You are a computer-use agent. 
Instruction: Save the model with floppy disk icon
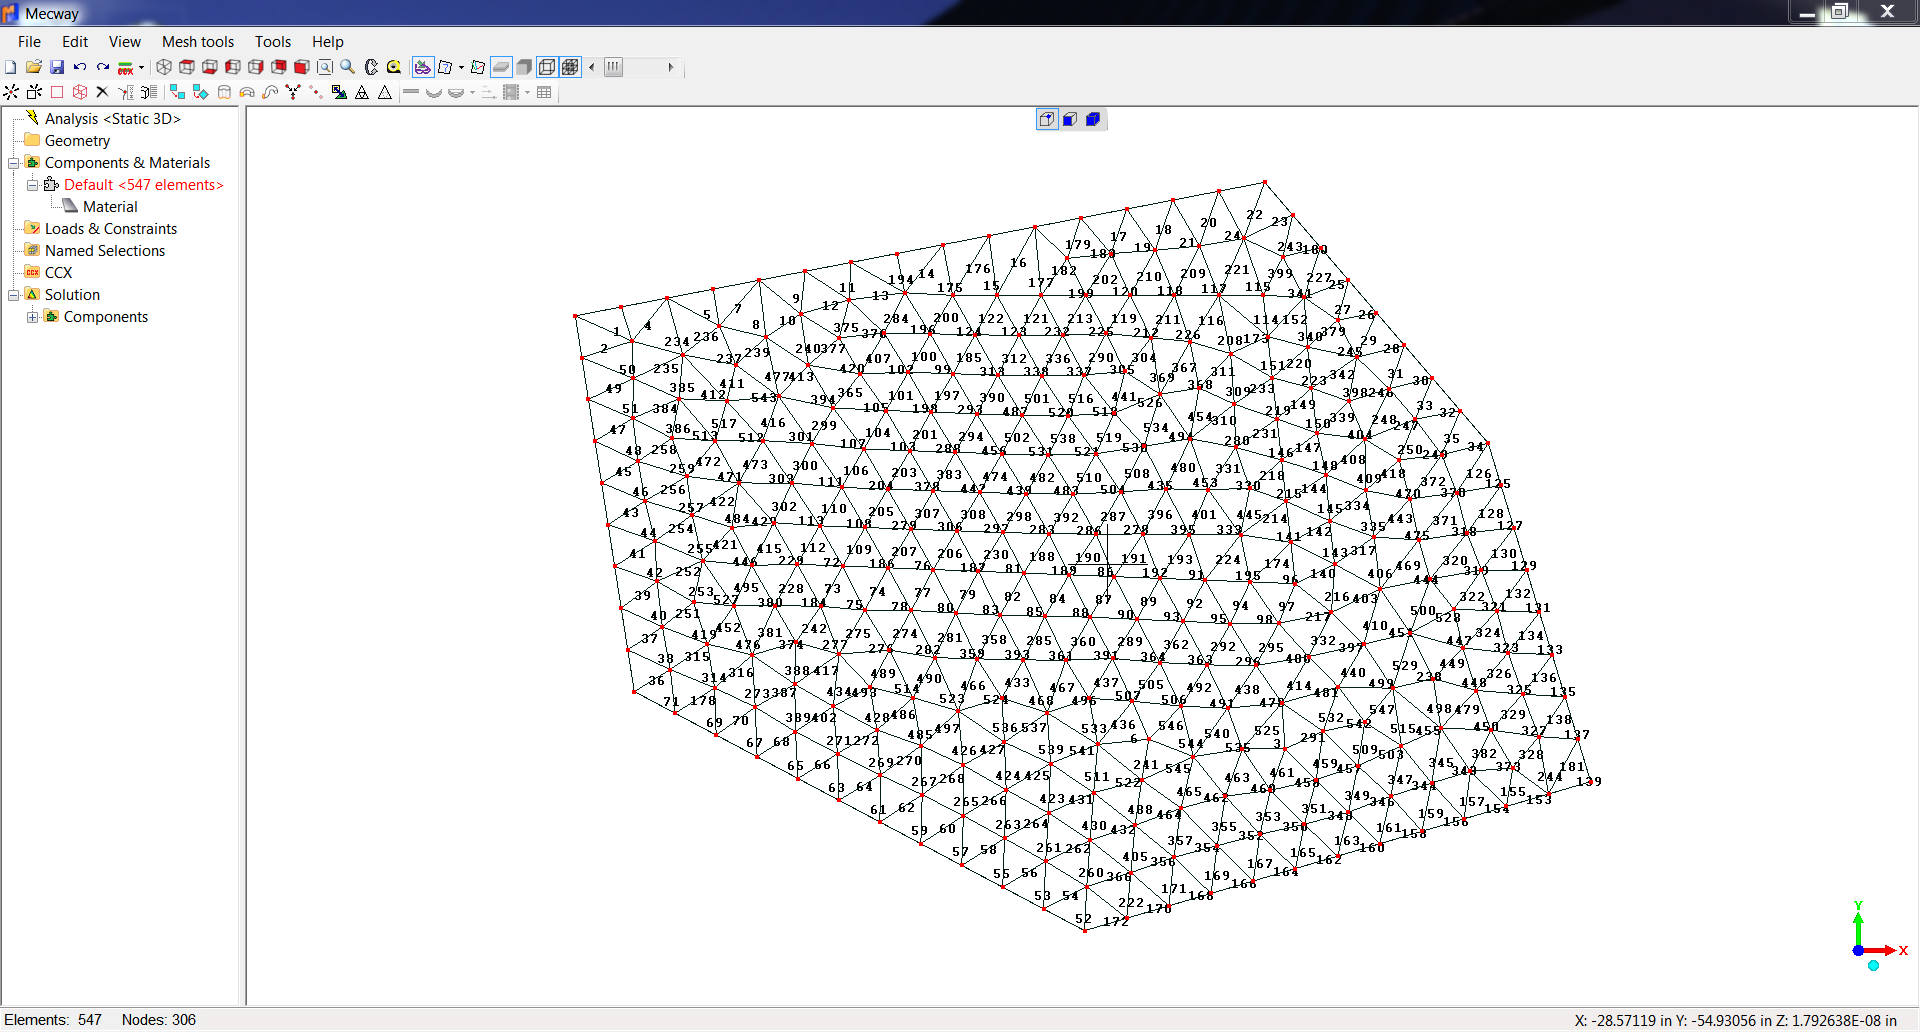tap(57, 67)
